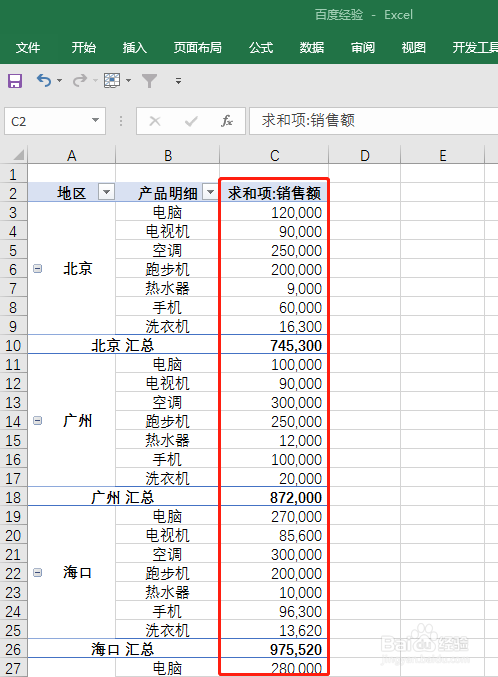Click the 96,300 value cell
498x677 pixels.
pos(274,611)
